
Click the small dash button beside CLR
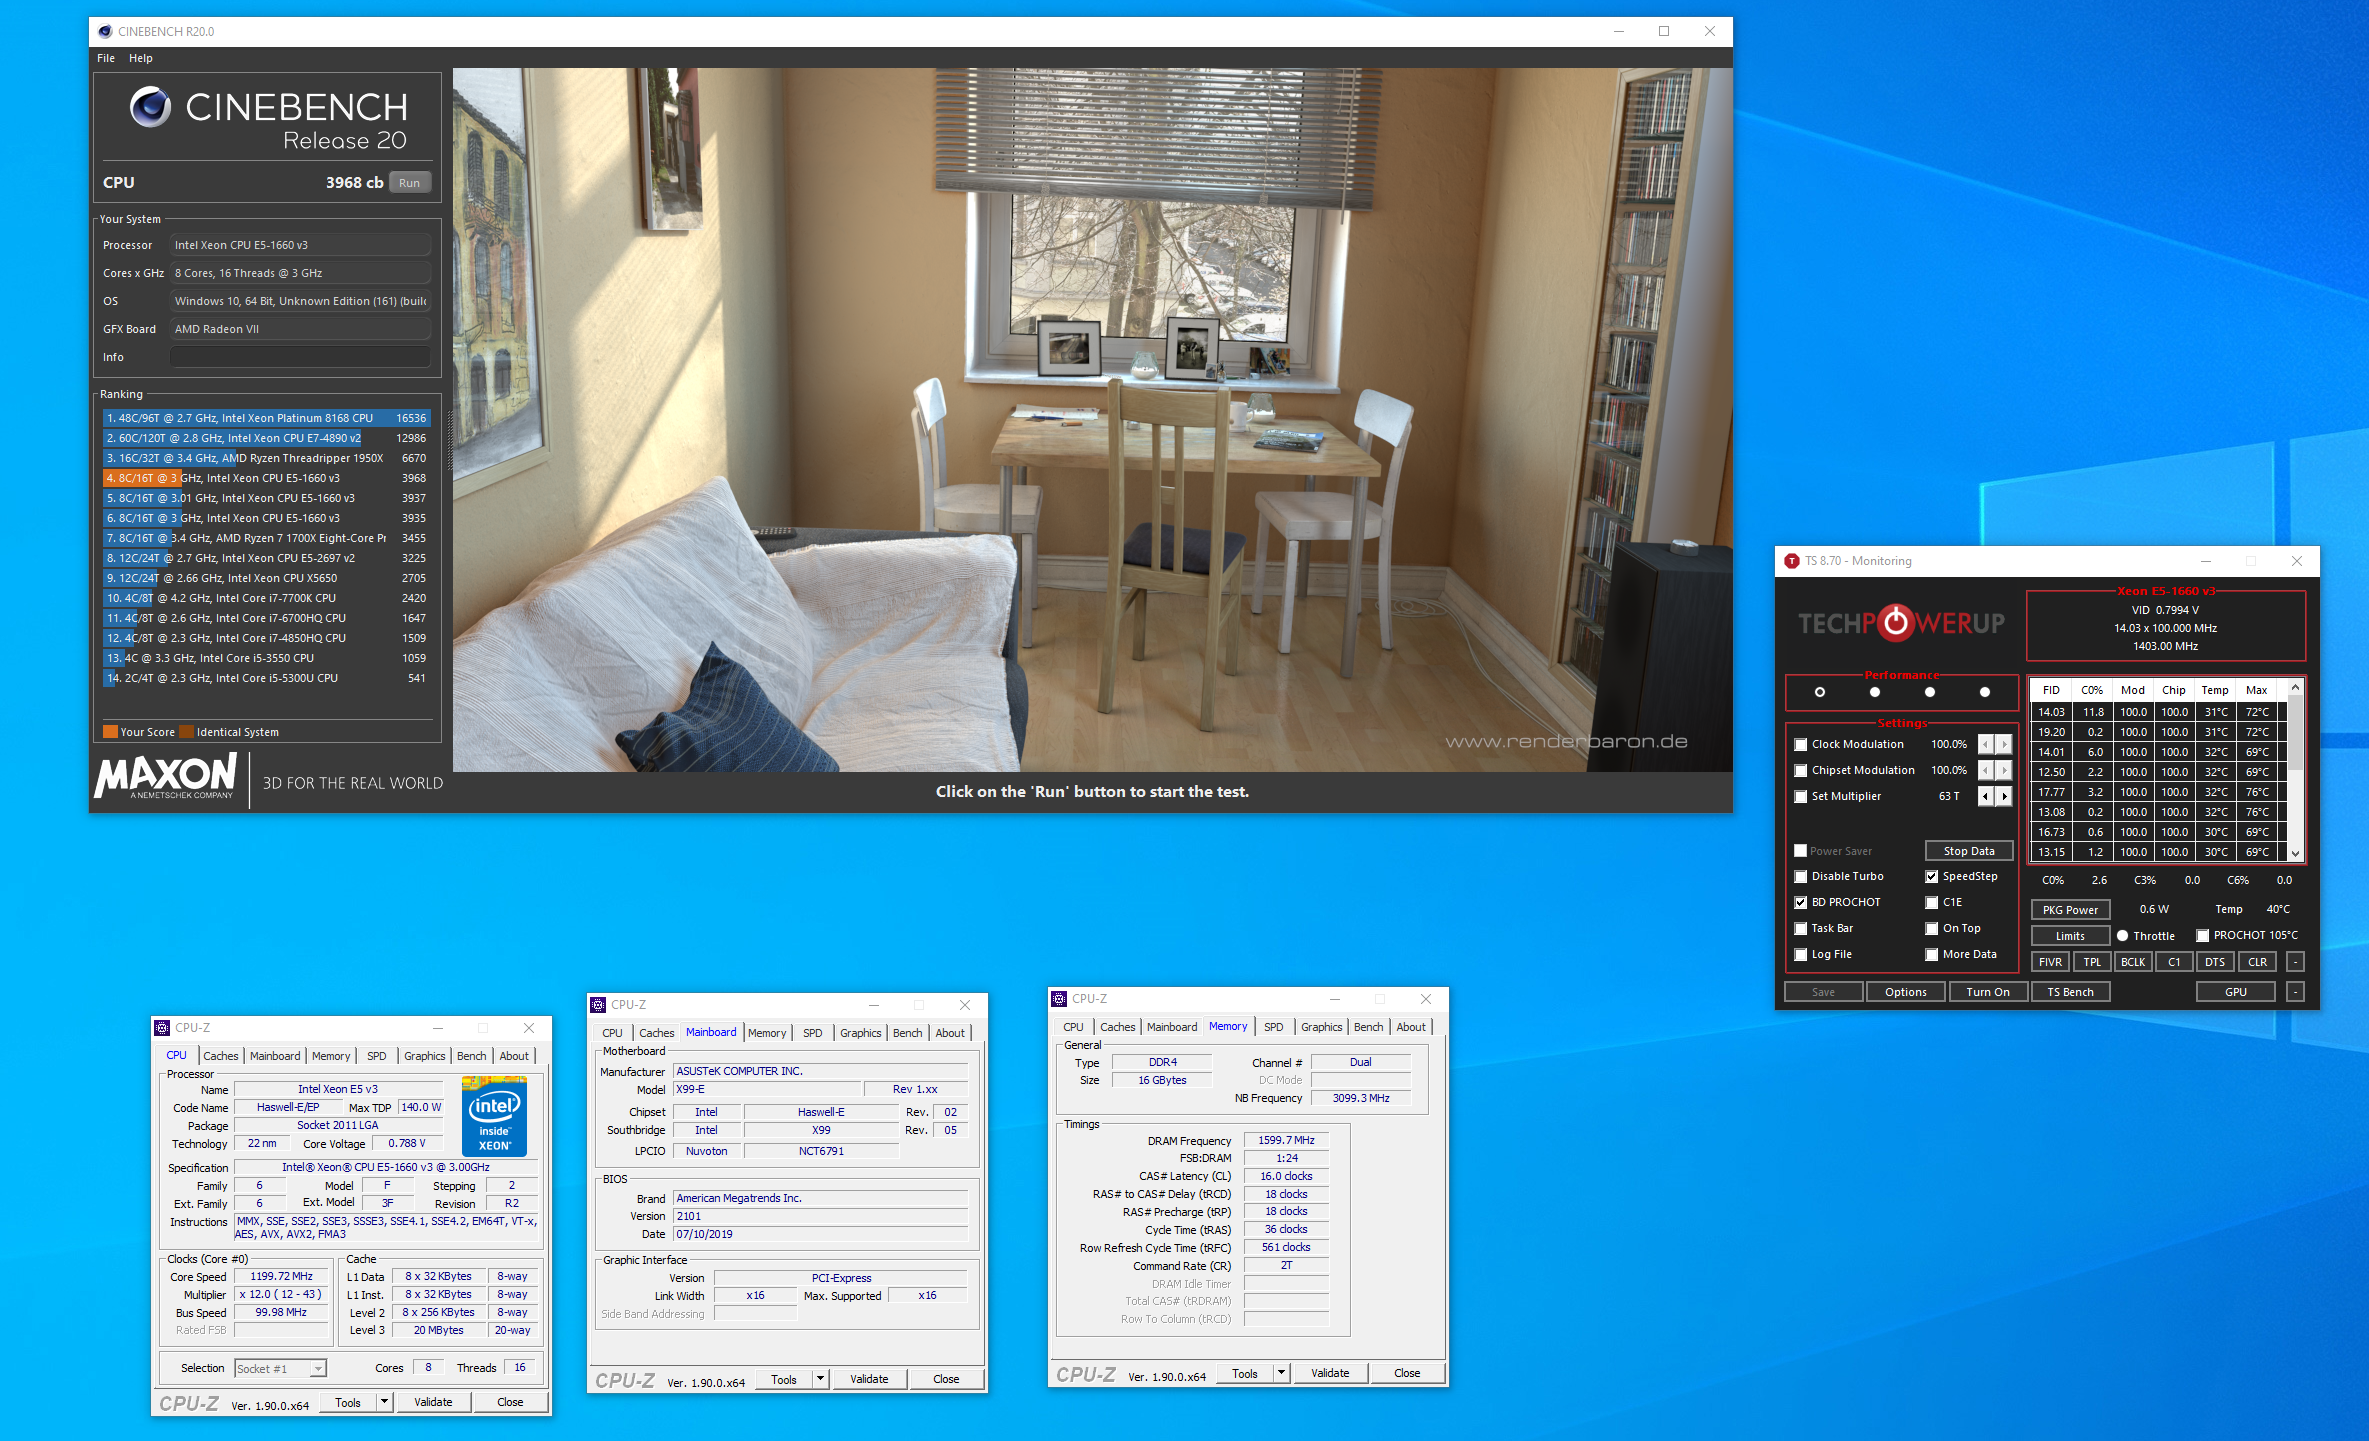point(2296,962)
